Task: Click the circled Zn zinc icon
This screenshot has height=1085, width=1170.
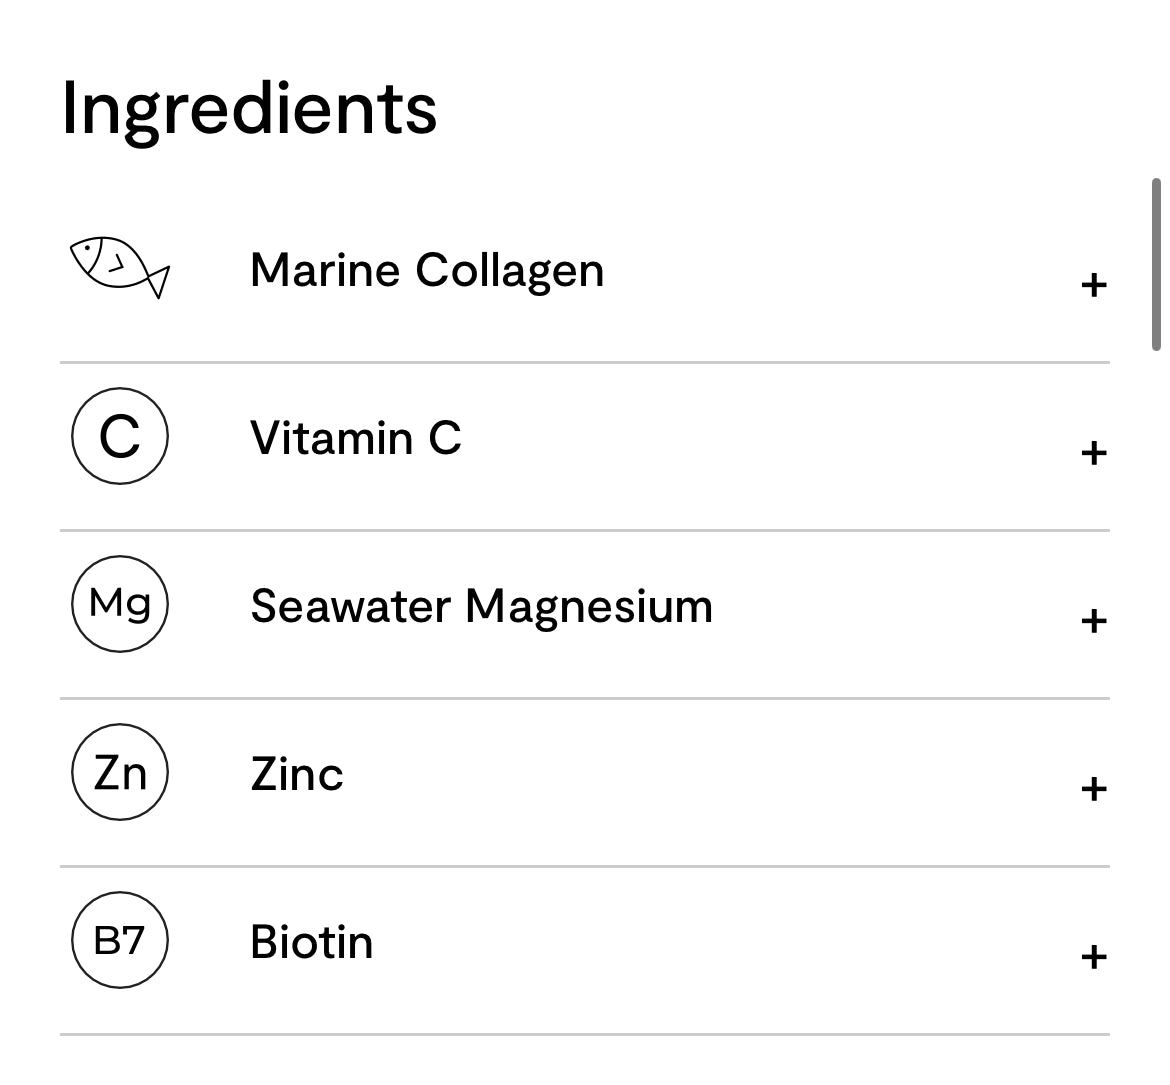Action: (x=120, y=772)
